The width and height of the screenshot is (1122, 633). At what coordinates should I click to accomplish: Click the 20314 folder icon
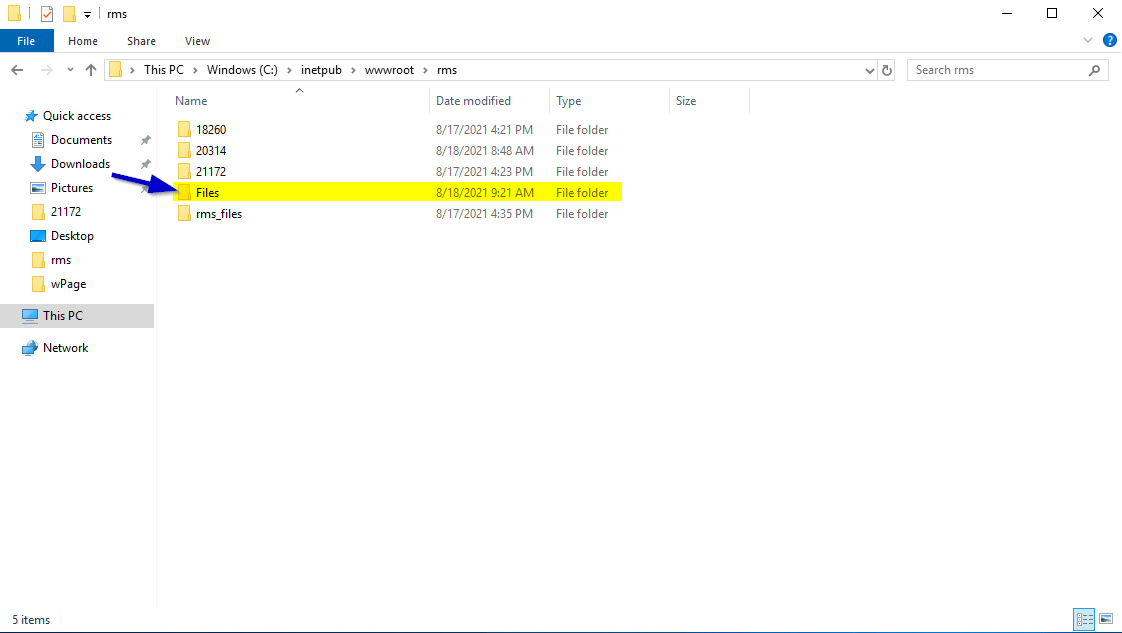[184, 151]
